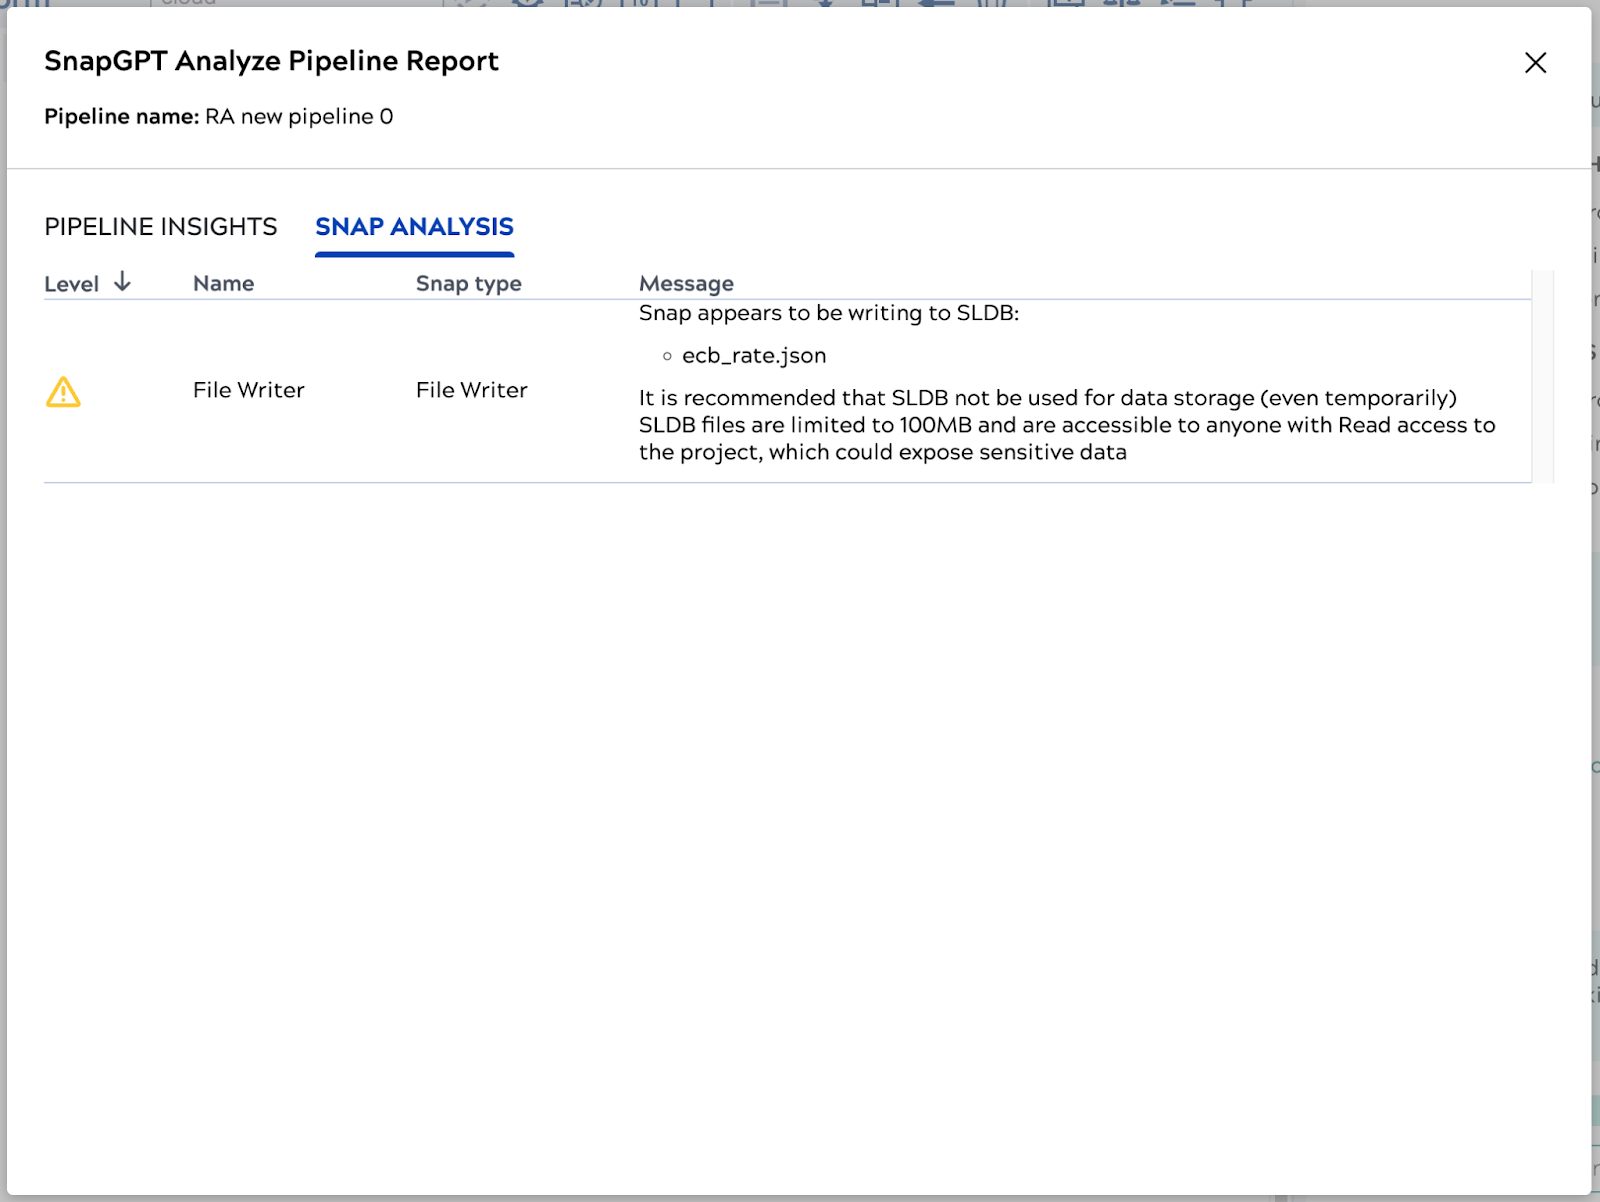Click the 'Pipeline name:' bold label
Viewport: 1600px width, 1202px height.
pos(121,117)
